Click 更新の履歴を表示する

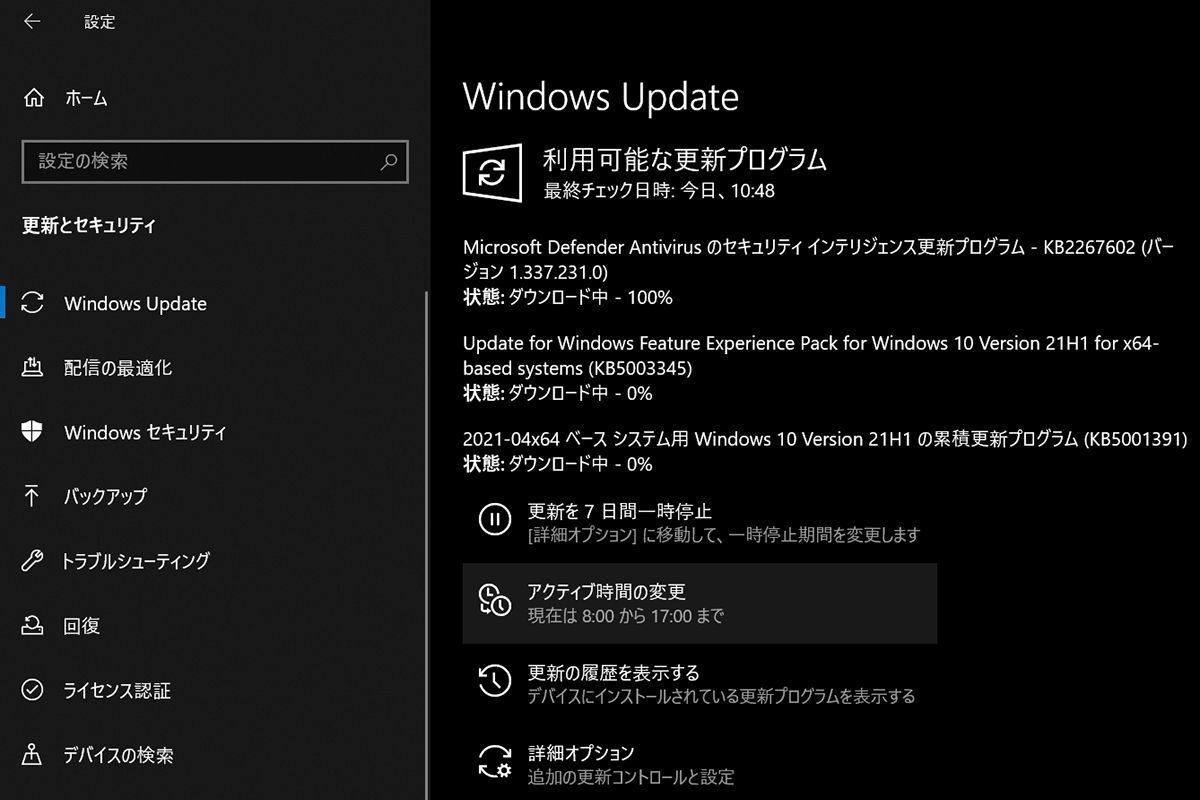pos(613,673)
